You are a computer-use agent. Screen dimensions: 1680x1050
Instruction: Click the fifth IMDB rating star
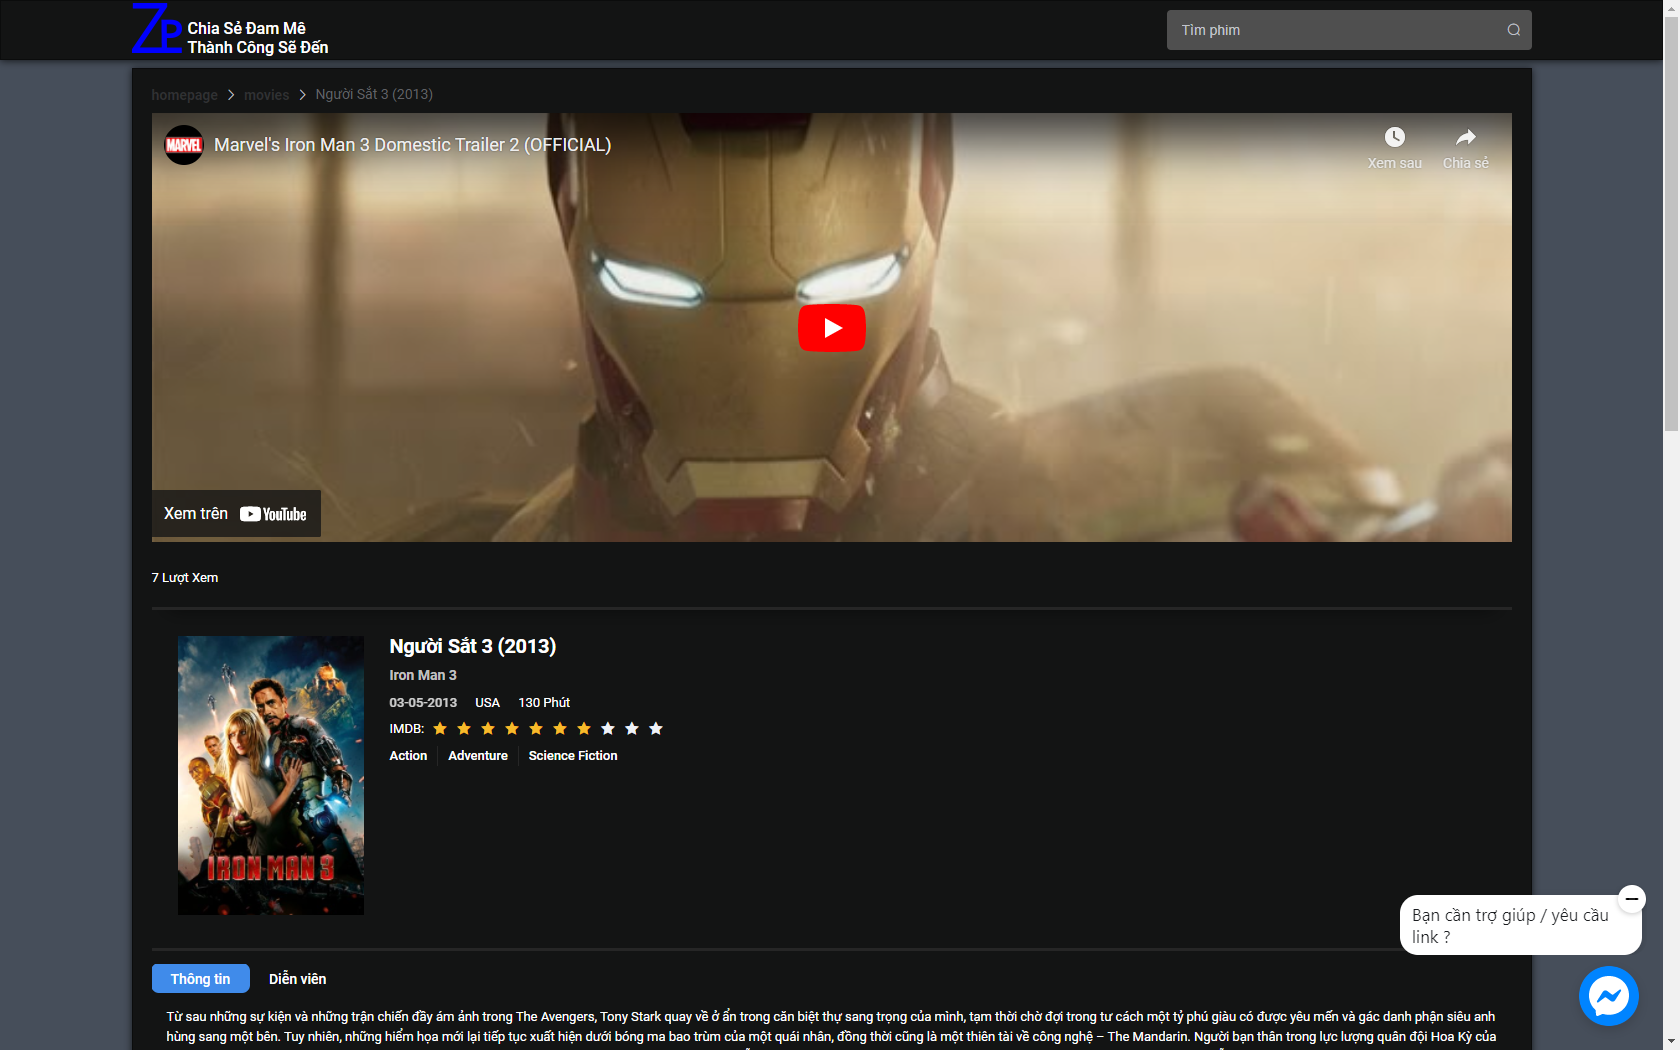[x=536, y=729]
